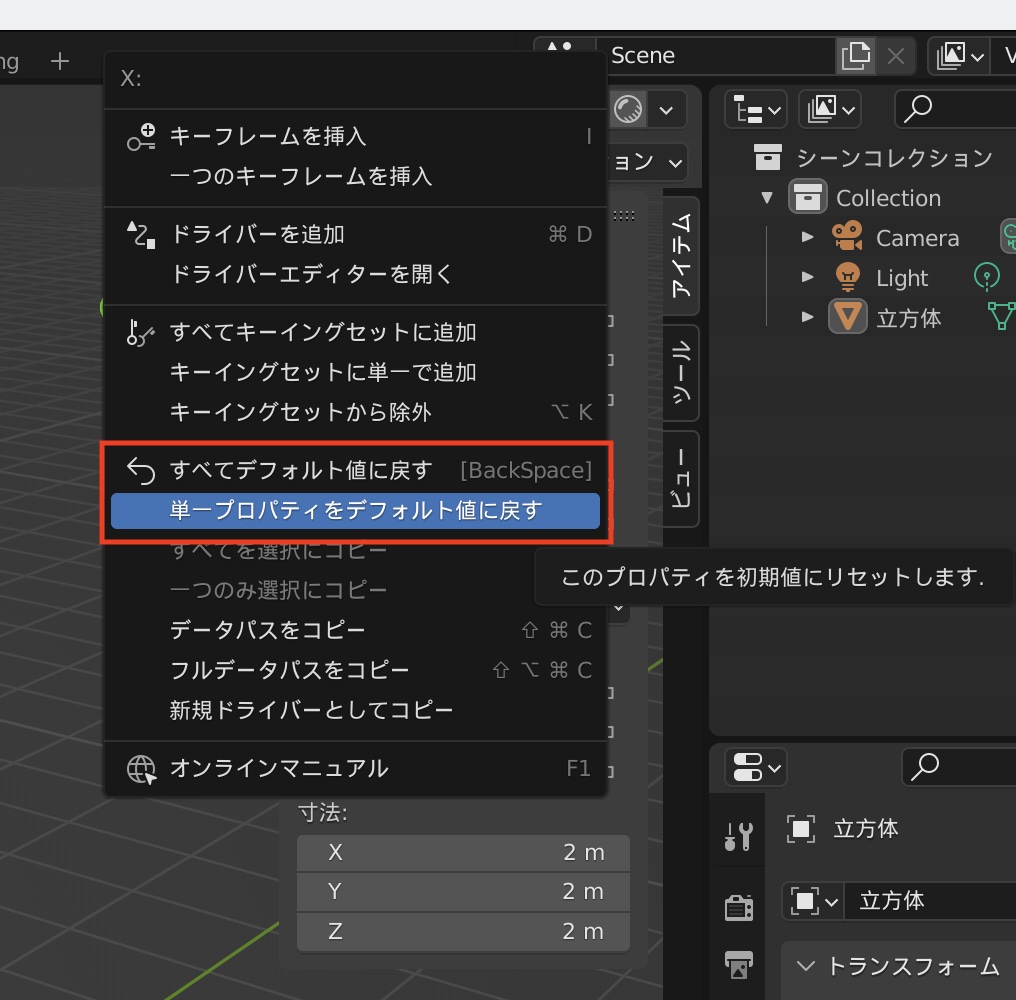Click オンラインマニュアル menu entry
The image size is (1016, 1000).
point(279,768)
